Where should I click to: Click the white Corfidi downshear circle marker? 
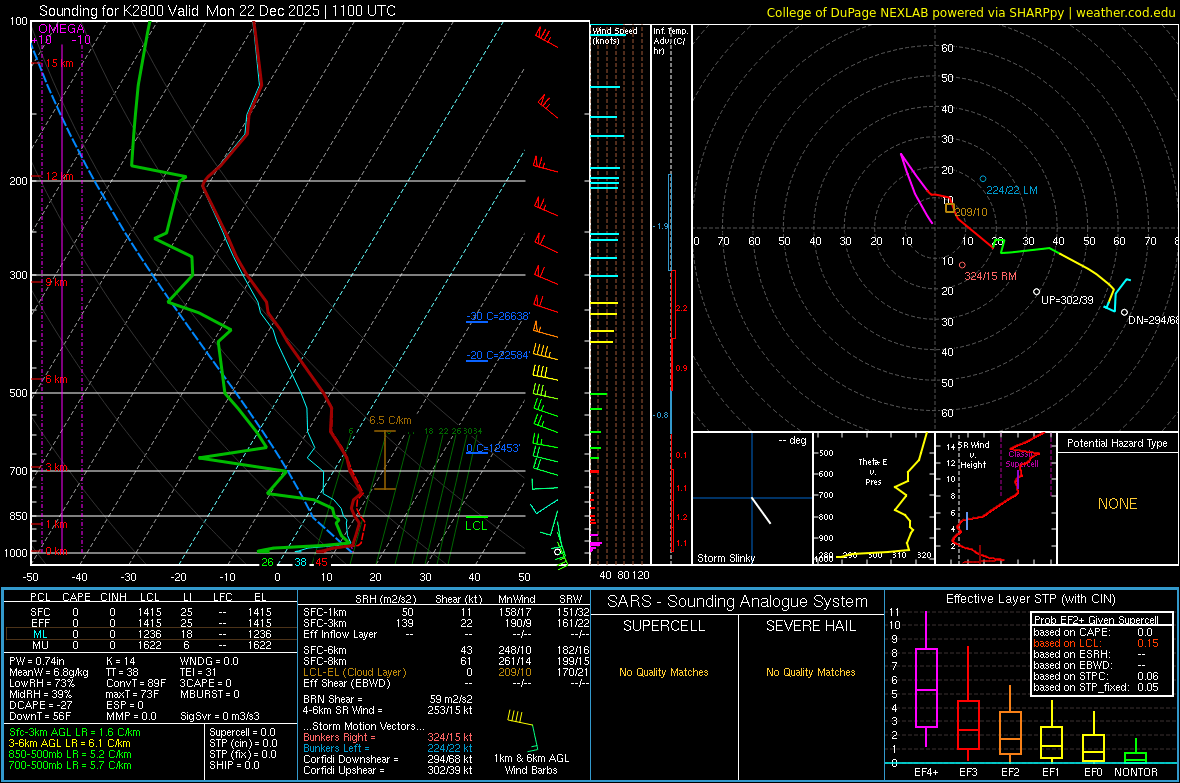point(1124,312)
